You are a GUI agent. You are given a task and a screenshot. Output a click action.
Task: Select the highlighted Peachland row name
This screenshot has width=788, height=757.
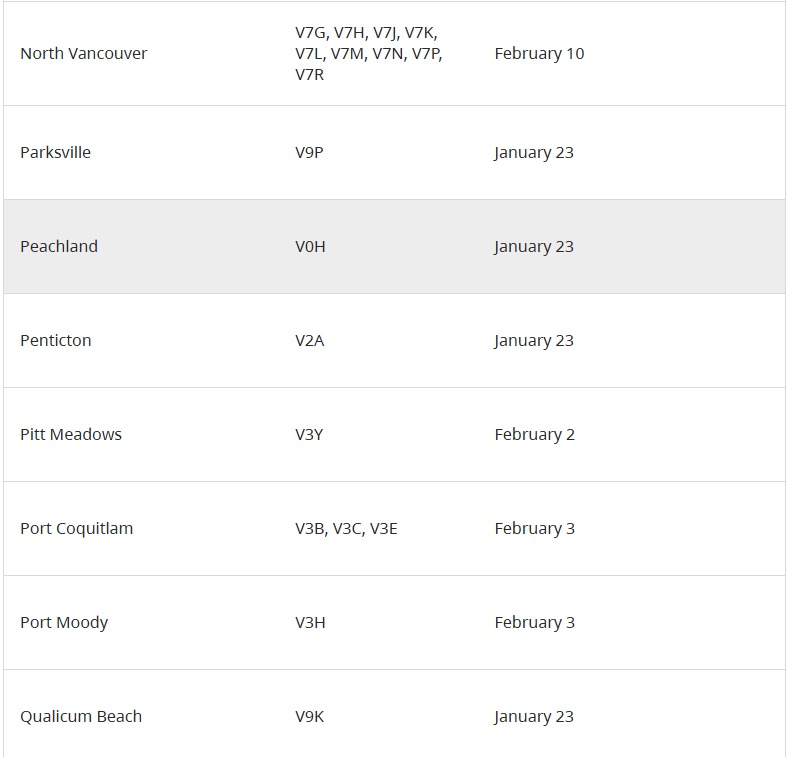click(x=59, y=247)
